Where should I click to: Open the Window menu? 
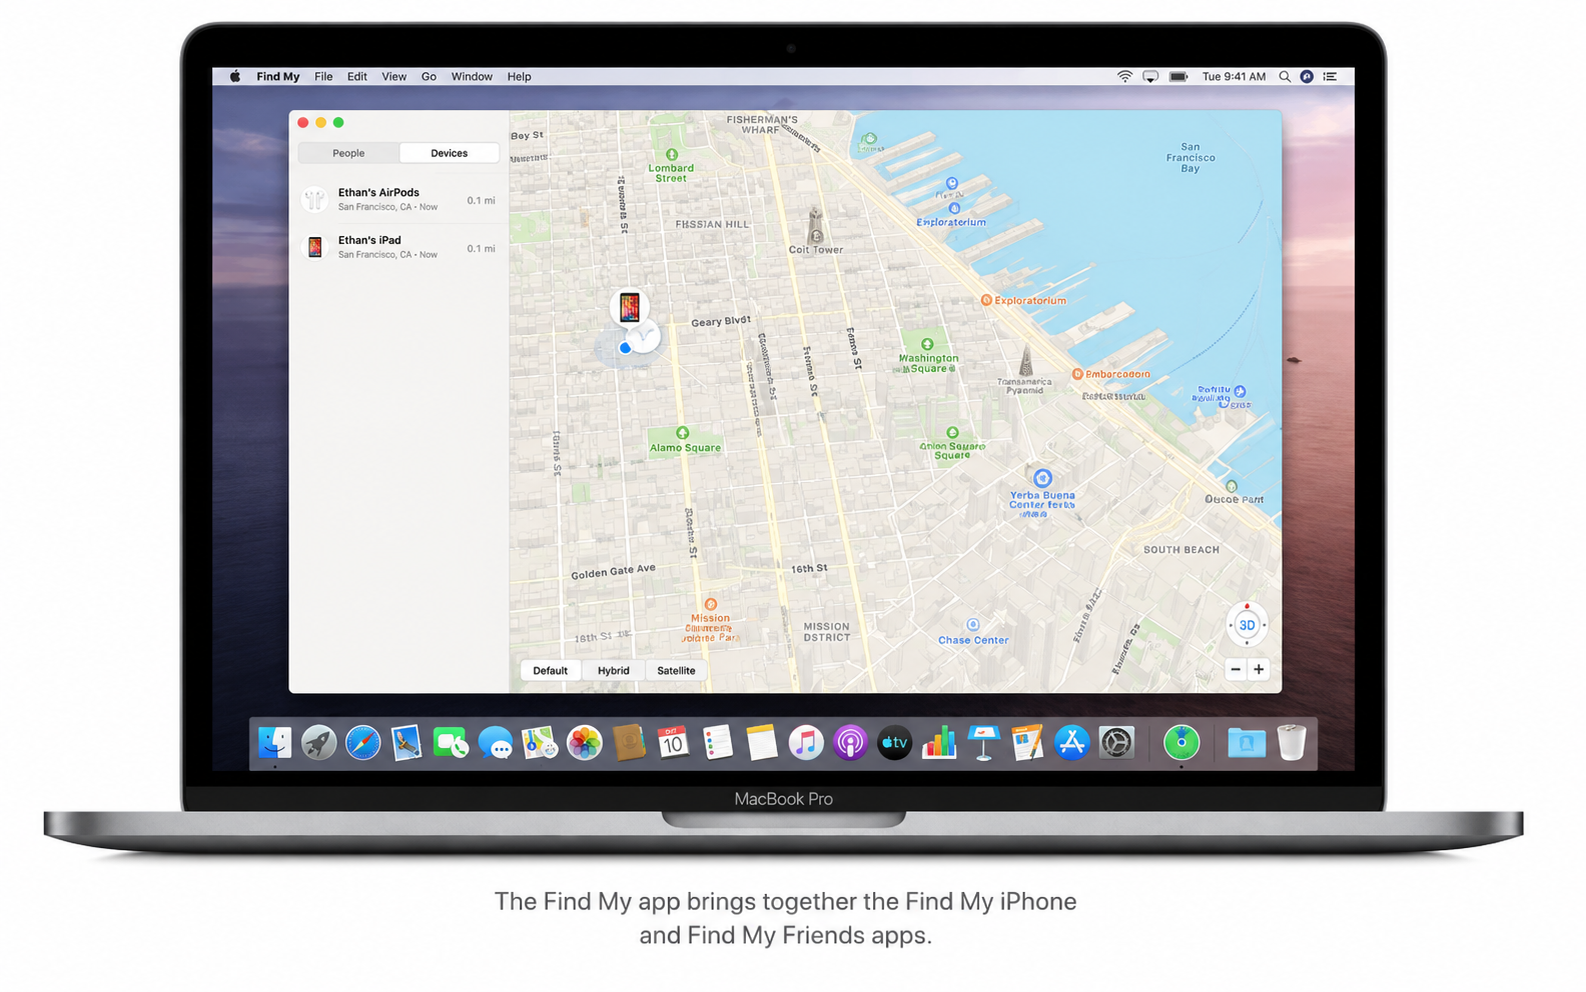click(471, 76)
